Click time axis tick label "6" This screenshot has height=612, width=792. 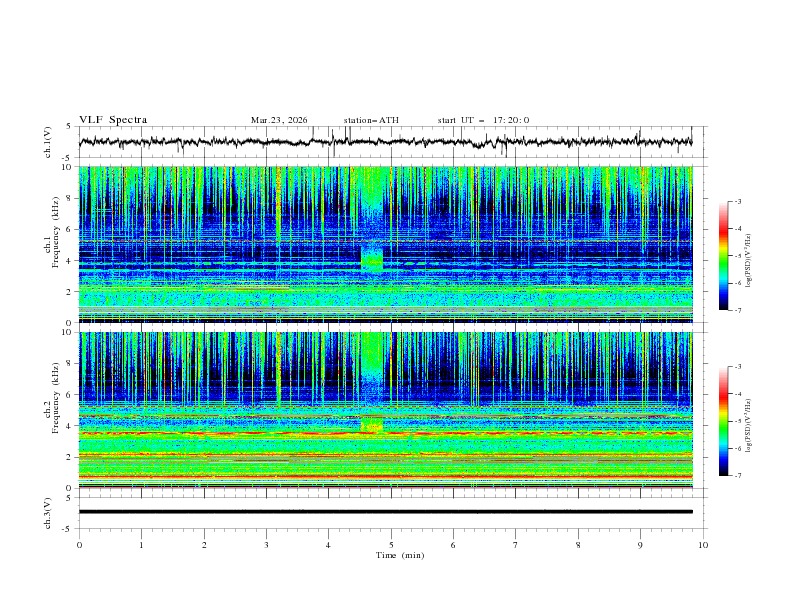tap(453, 545)
